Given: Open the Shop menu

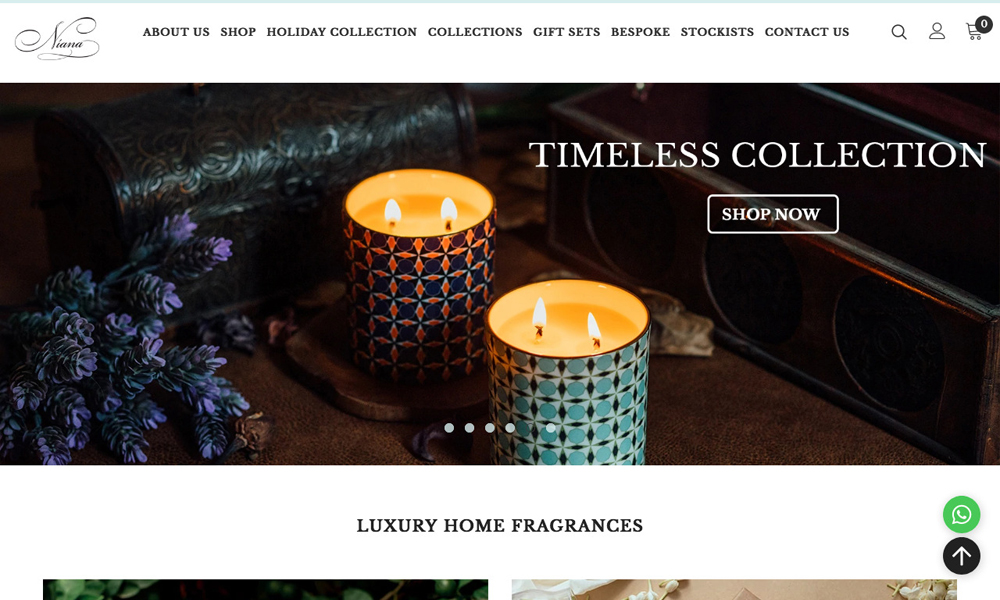Looking at the screenshot, I should point(238,32).
